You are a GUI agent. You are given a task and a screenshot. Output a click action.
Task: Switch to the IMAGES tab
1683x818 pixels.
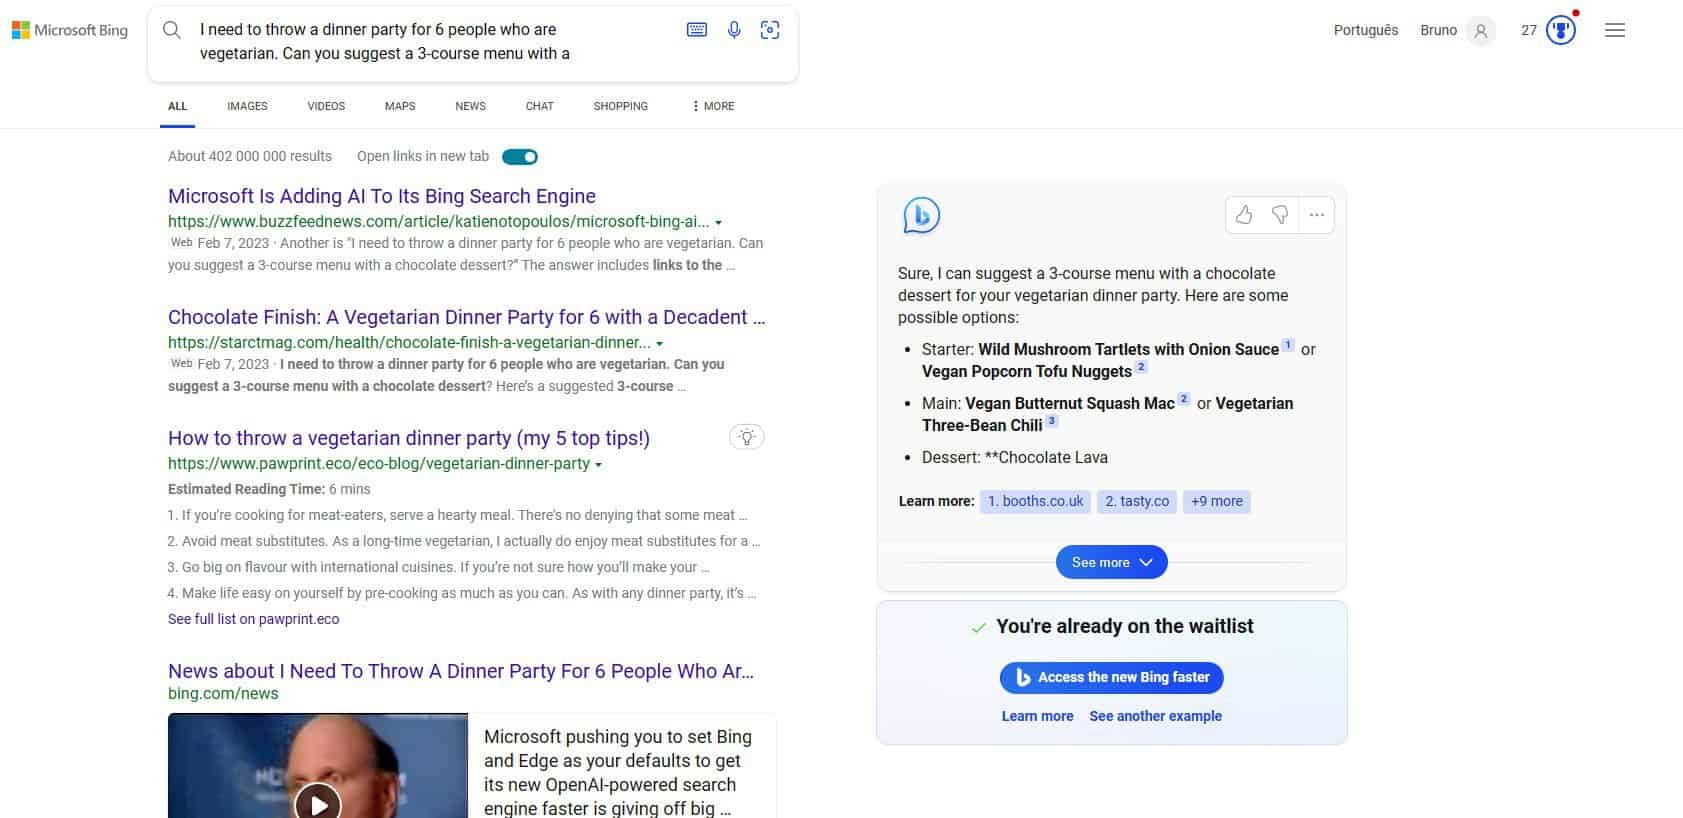pyautogui.click(x=247, y=106)
